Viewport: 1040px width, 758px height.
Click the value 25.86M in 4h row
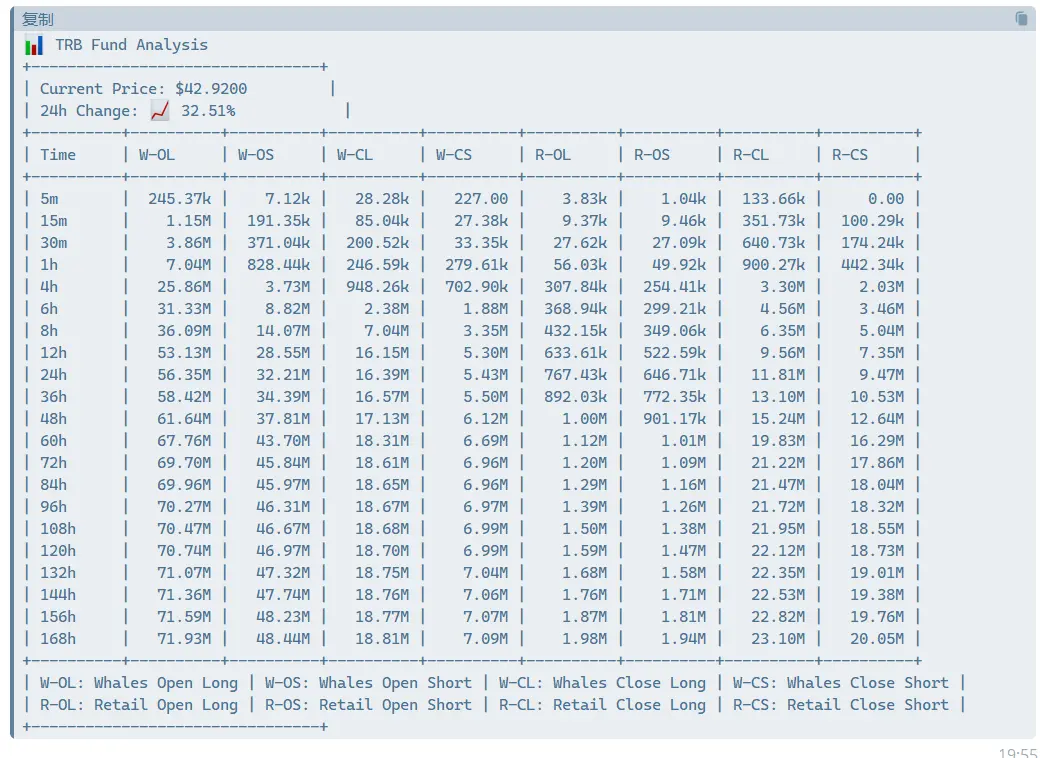(x=184, y=286)
